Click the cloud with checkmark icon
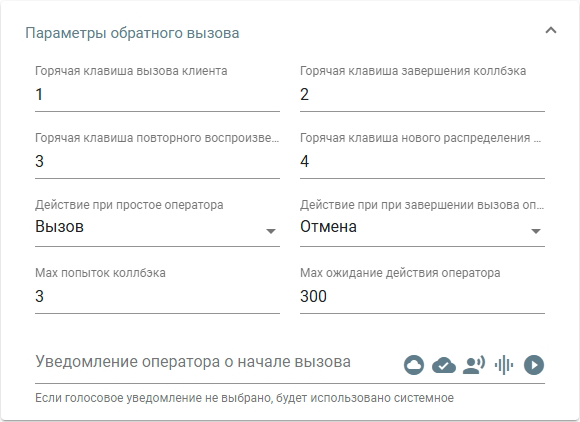Viewport: 580px width, 422px height. [444, 365]
